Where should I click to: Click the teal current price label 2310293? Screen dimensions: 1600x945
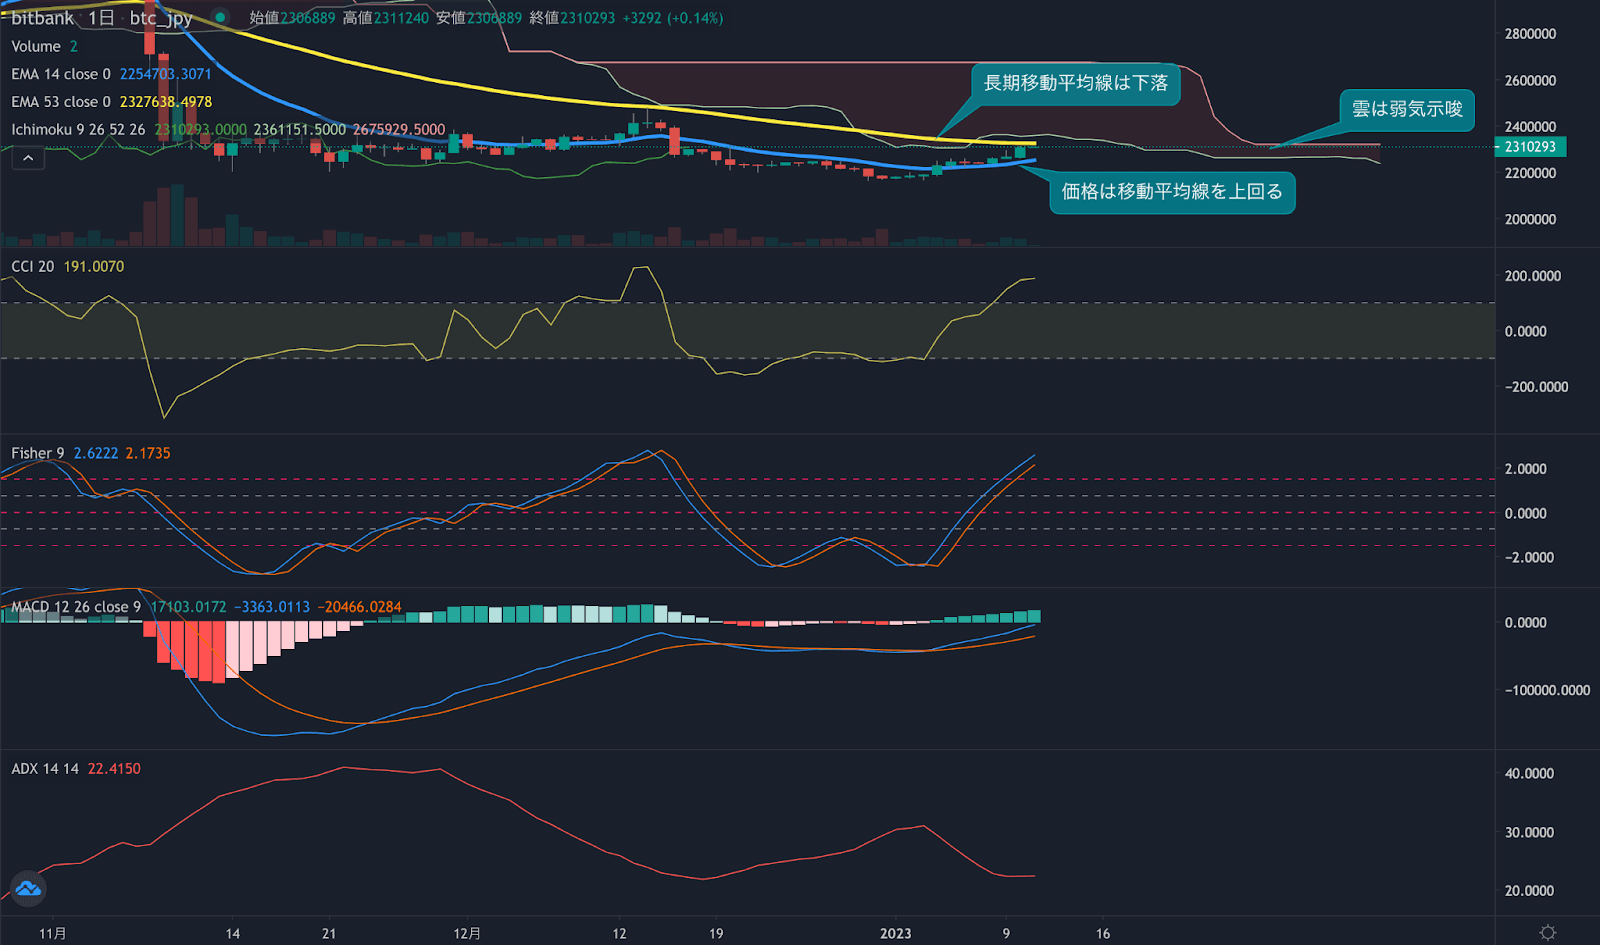[x=1531, y=146]
